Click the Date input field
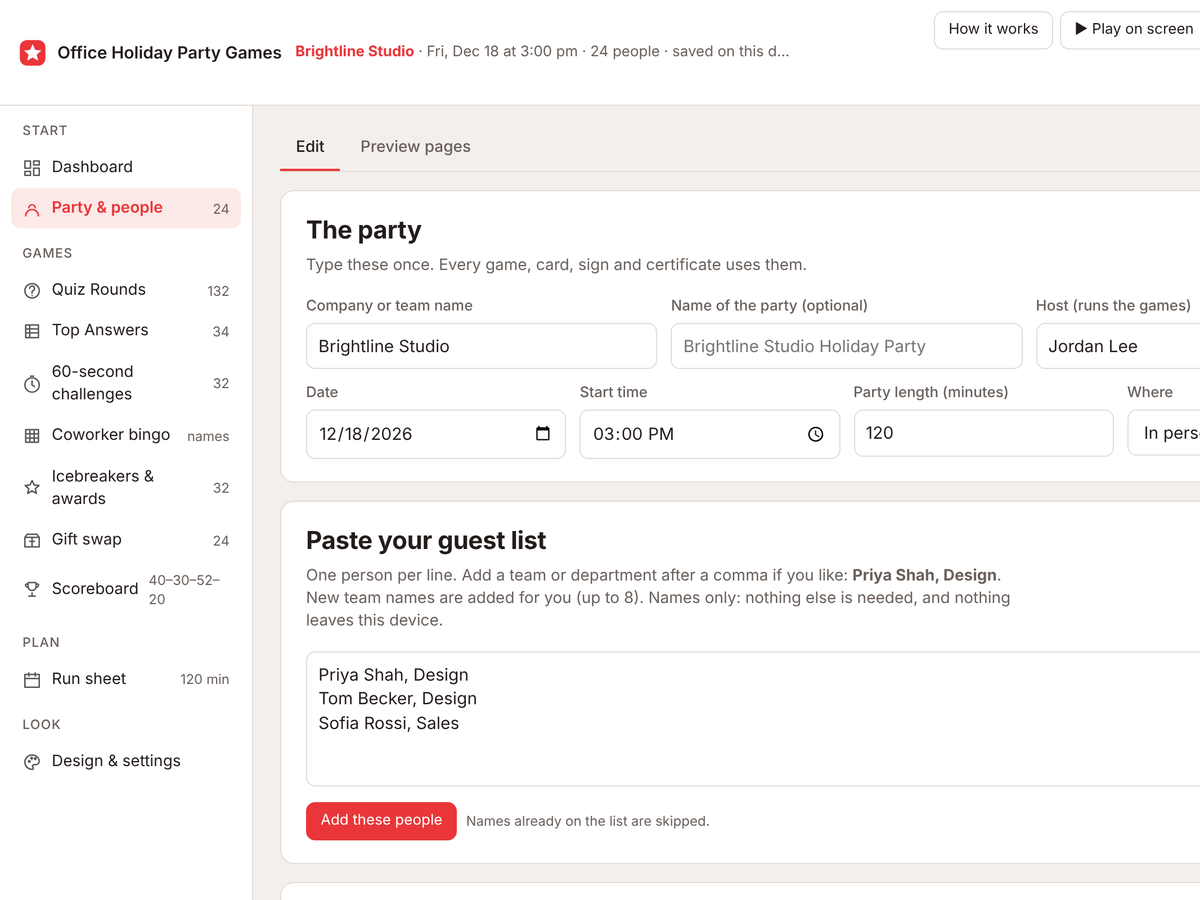Screen dimensions: 1200x900 pos(435,434)
